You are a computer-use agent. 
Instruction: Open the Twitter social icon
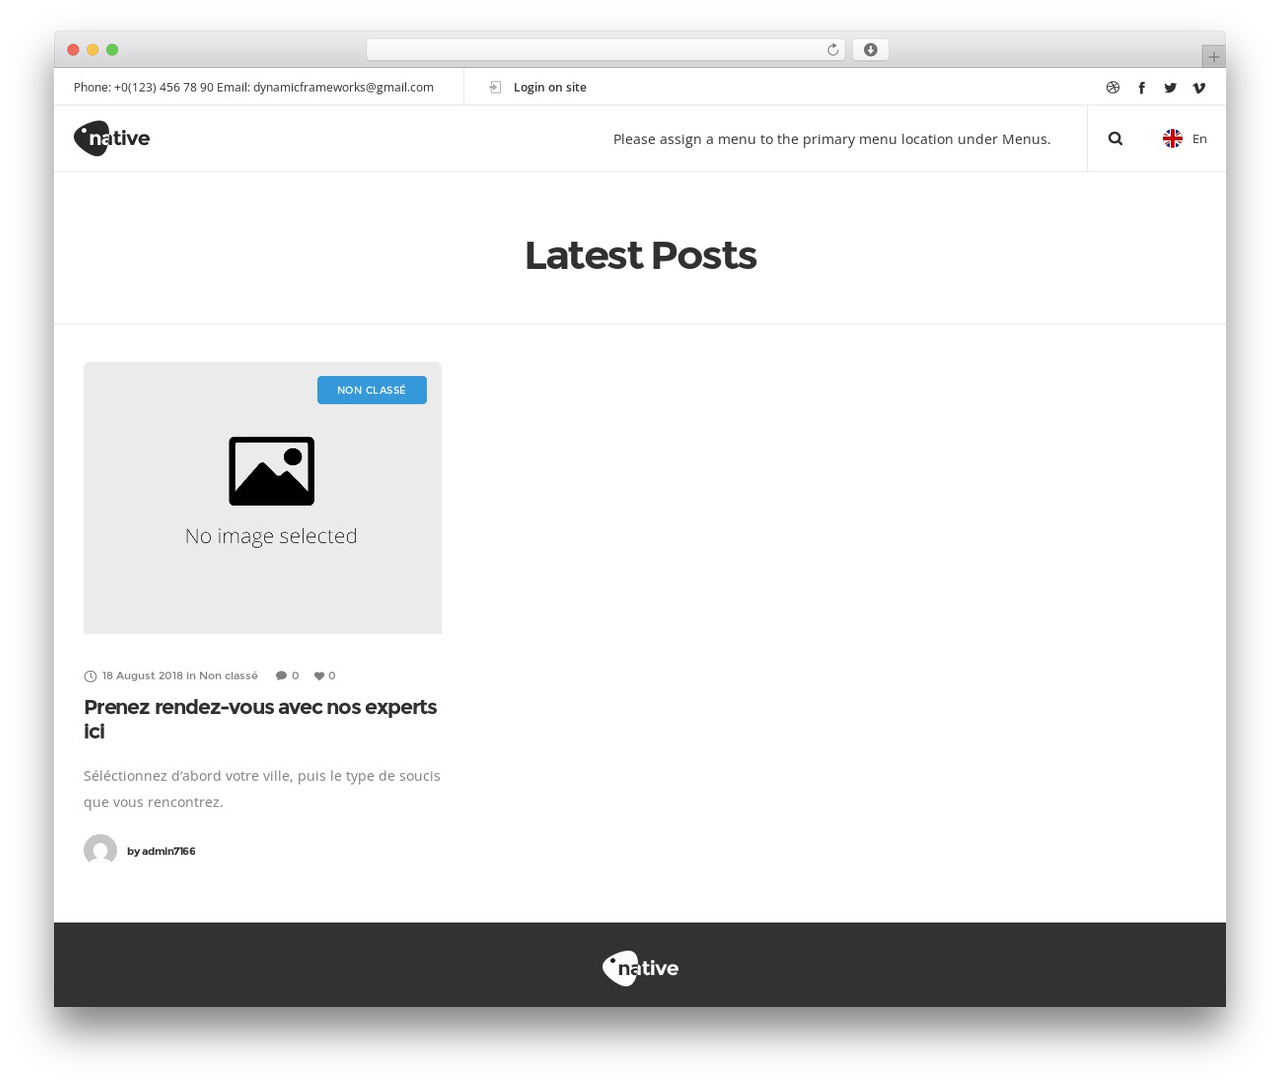click(1170, 88)
